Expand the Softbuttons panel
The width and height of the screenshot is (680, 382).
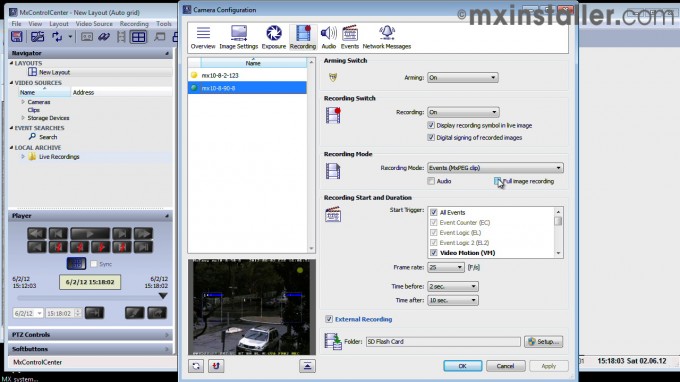click(x=90, y=349)
